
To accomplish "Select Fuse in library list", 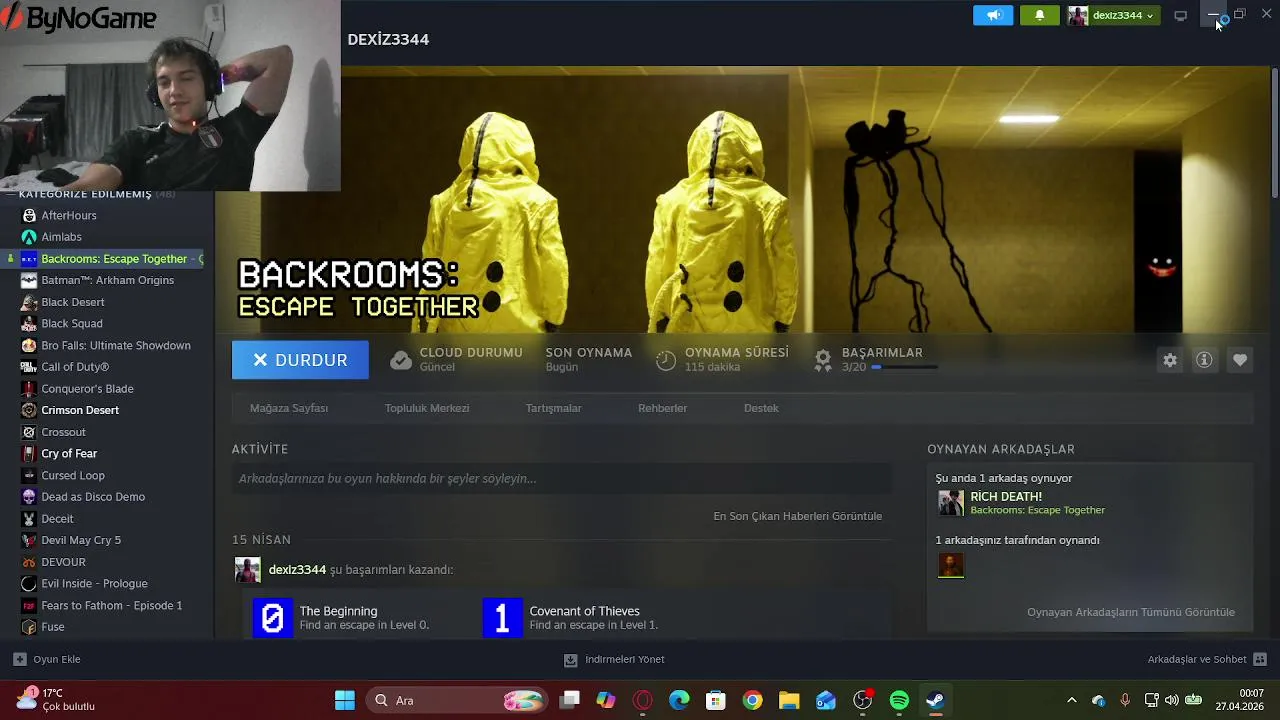I will point(52,627).
